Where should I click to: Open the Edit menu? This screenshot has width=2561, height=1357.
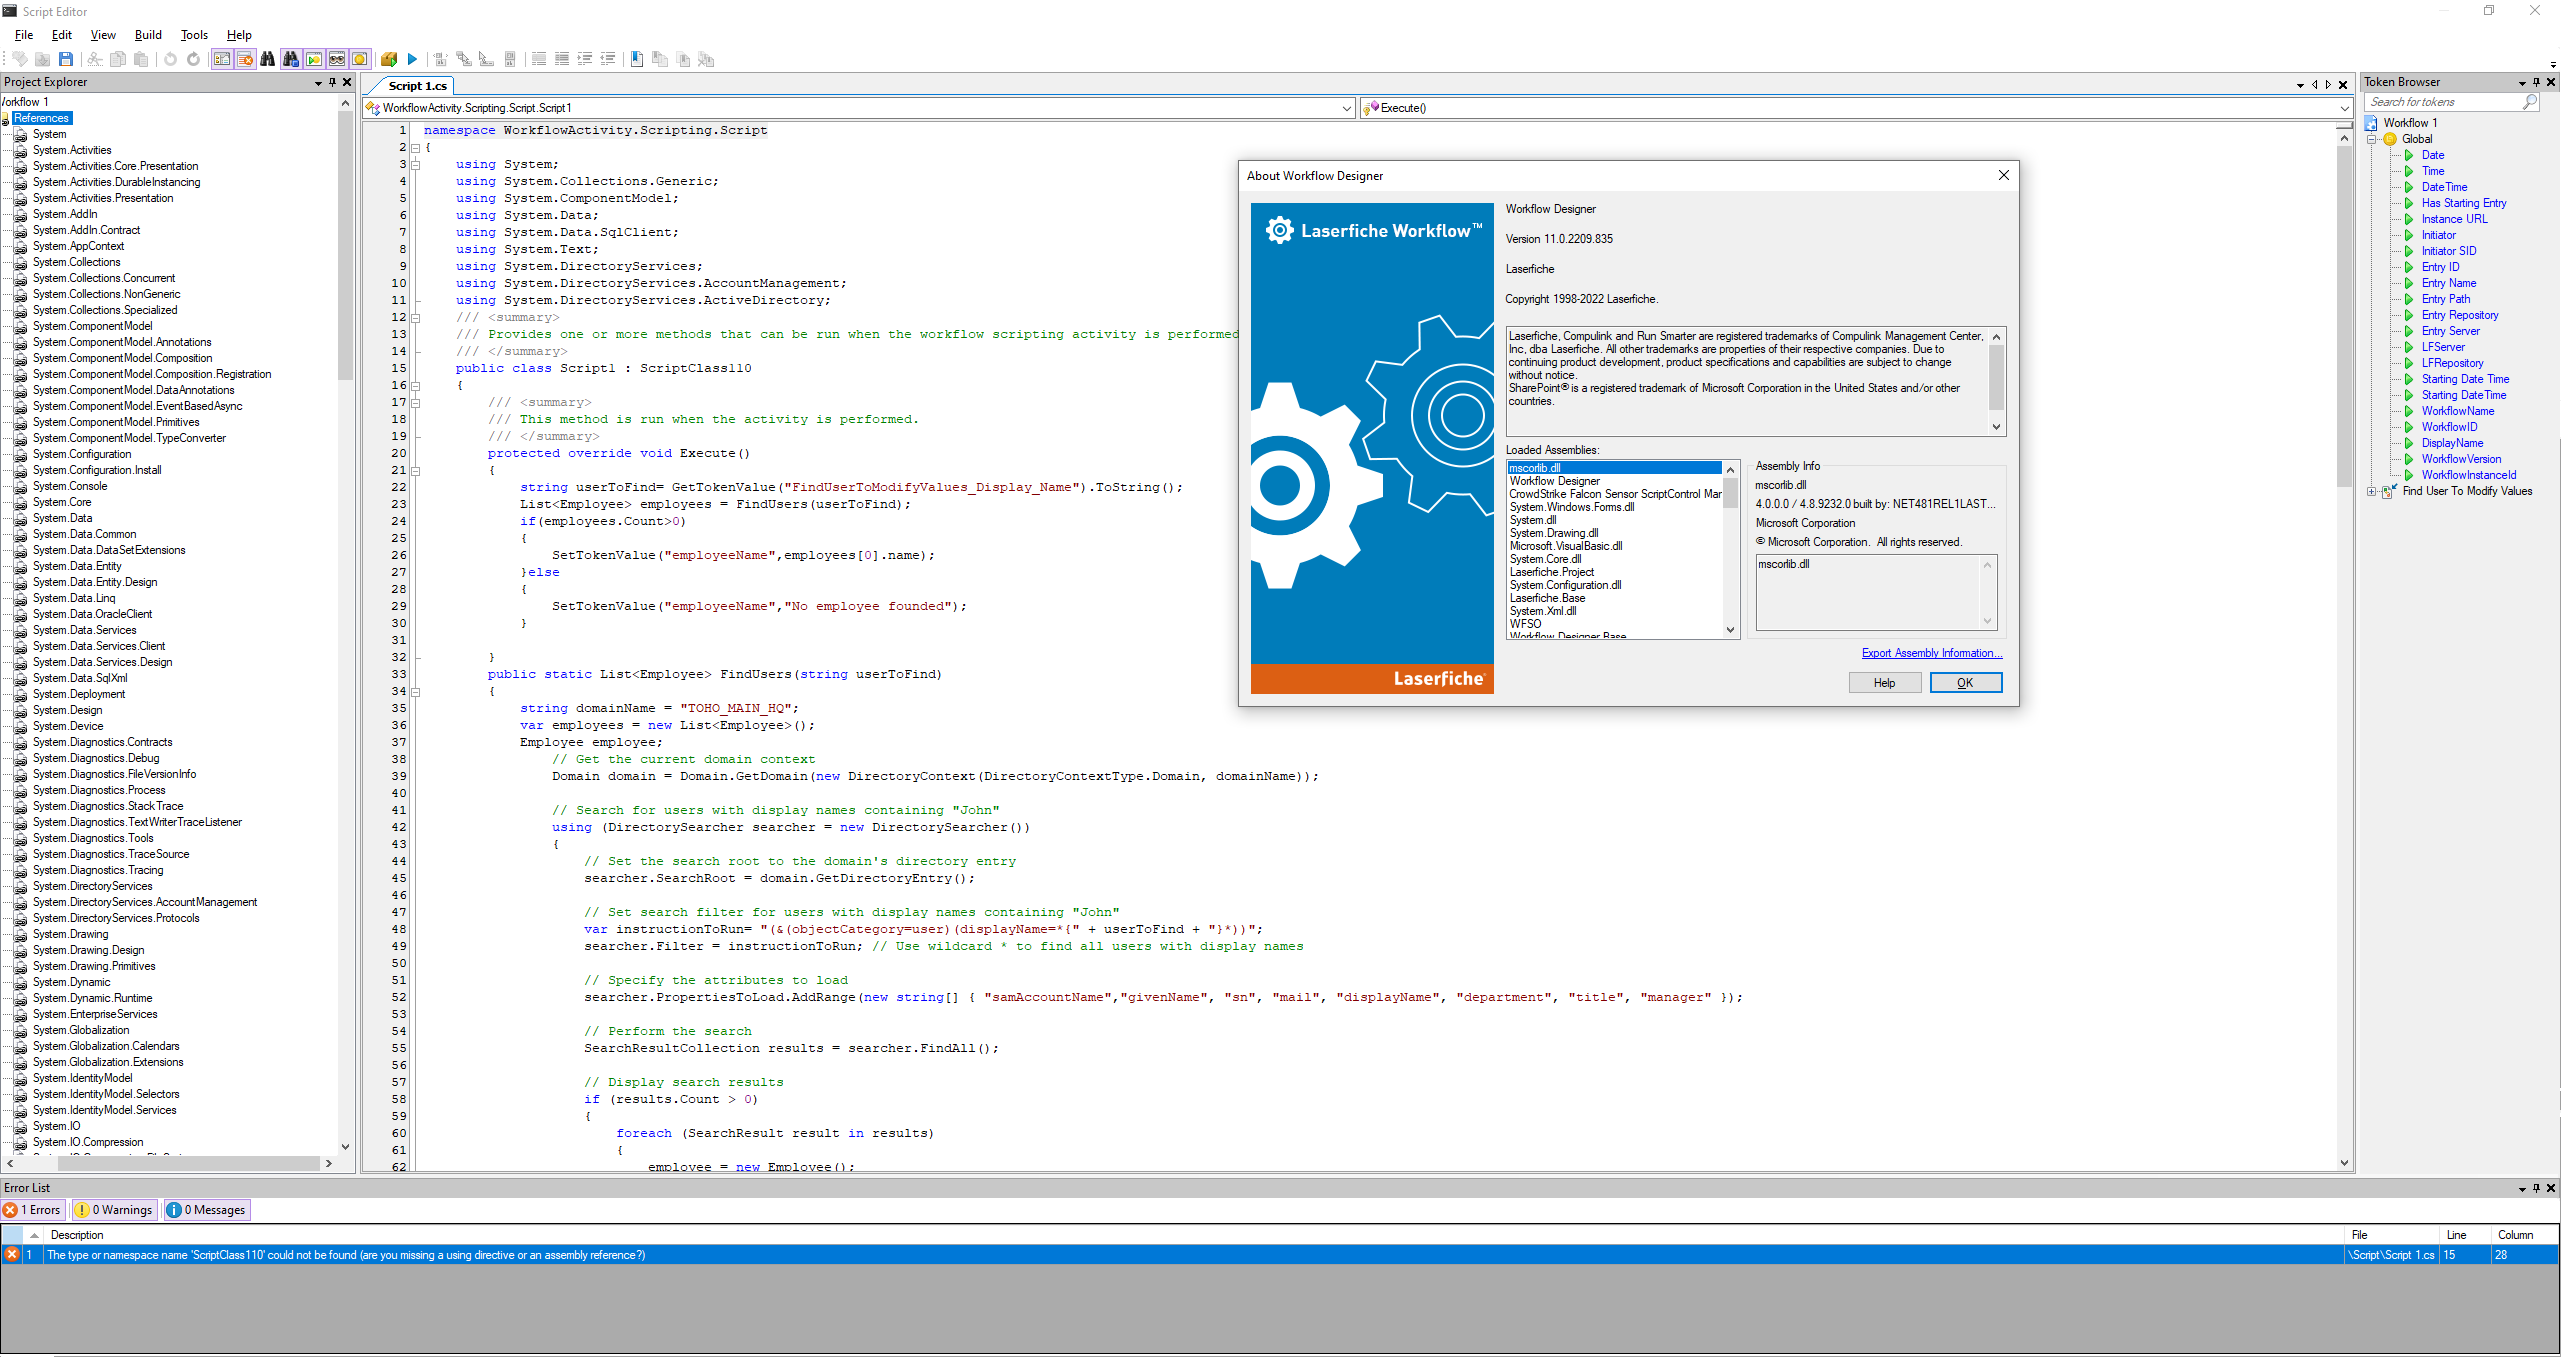point(61,35)
